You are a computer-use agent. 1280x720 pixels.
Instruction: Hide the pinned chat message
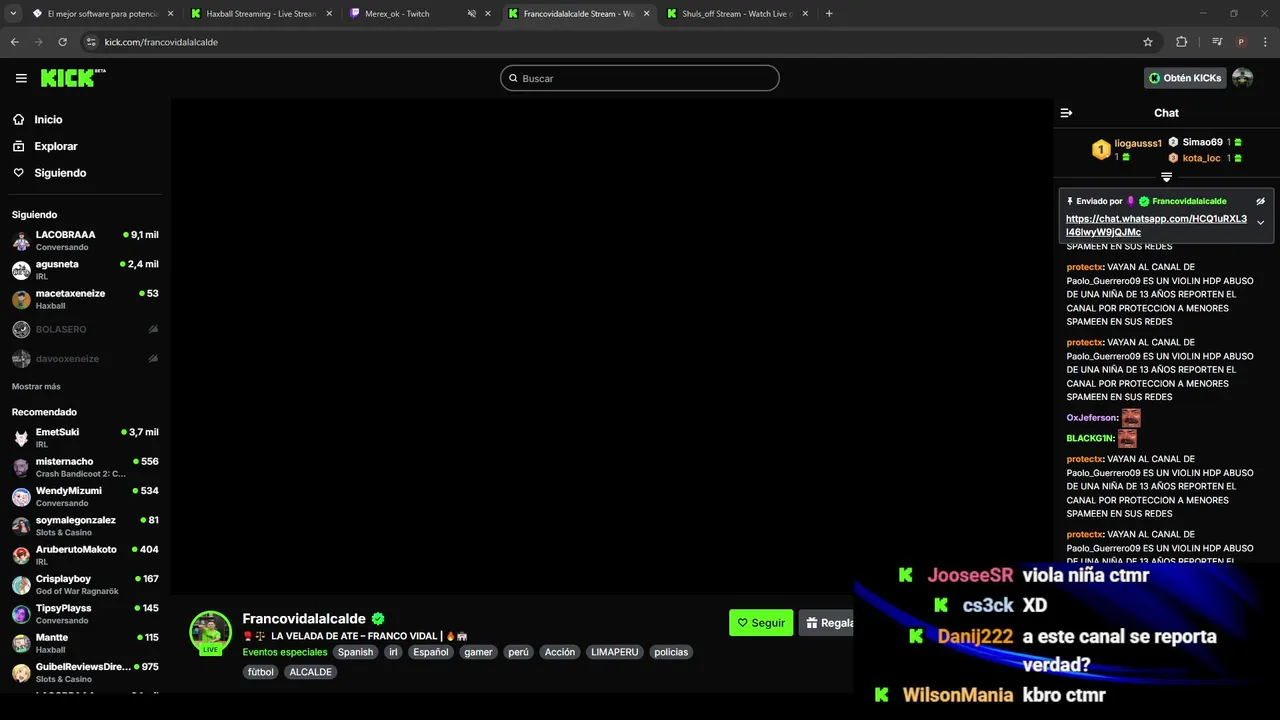[1261, 201]
